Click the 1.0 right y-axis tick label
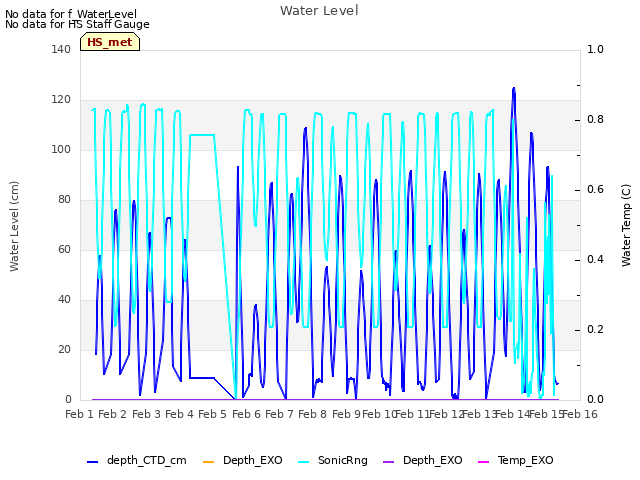Image resolution: width=640 pixels, height=480 pixels. tap(595, 49)
